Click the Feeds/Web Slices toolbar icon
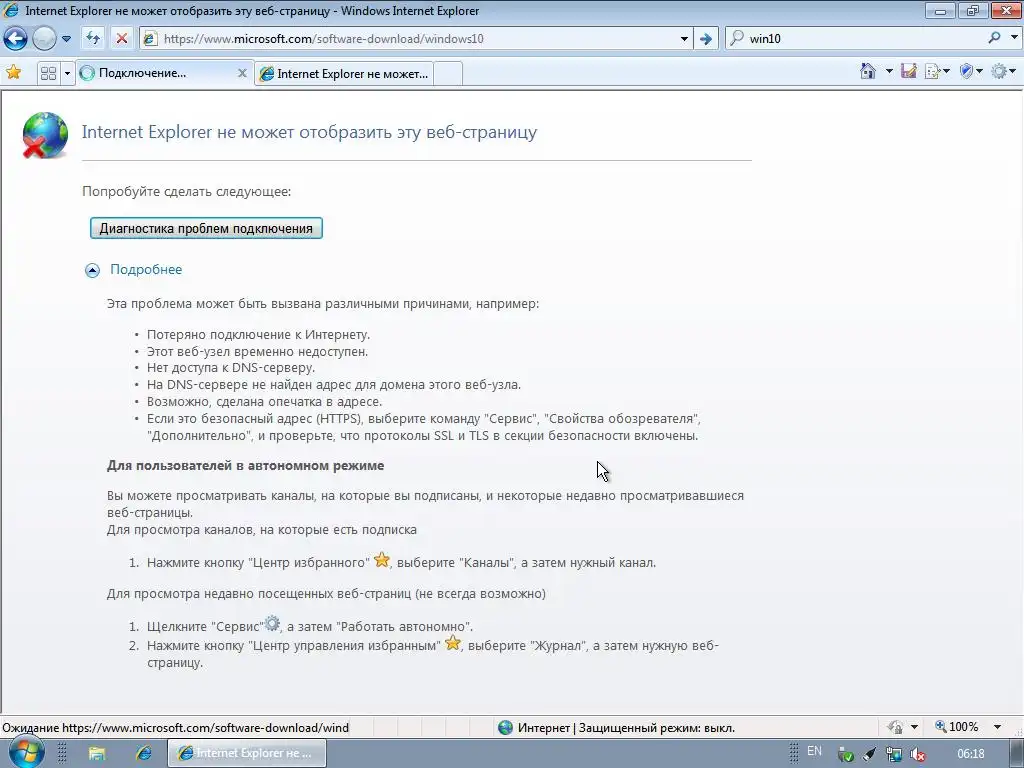Image resolution: width=1024 pixels, height=768 pixels. tap(908, 71)
